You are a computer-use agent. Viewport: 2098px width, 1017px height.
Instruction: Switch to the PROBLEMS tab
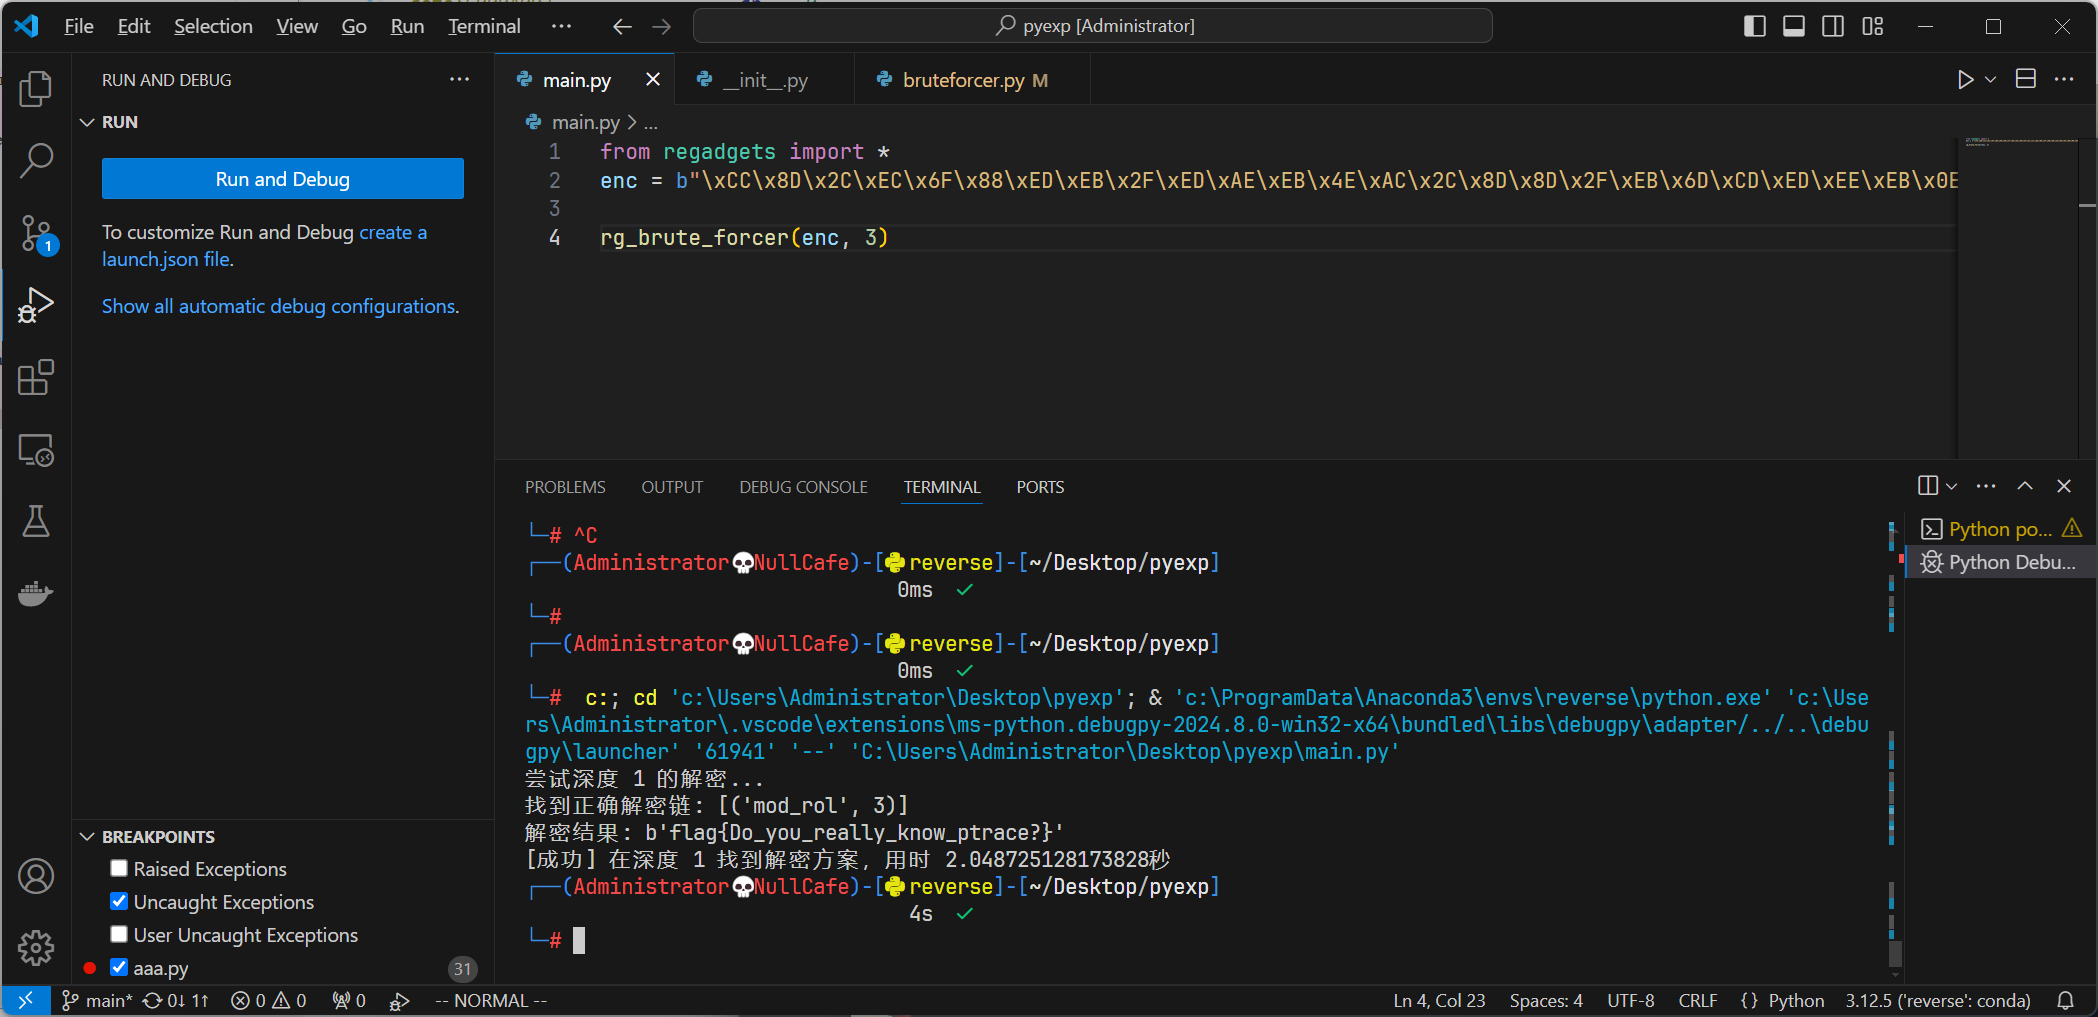[565, 487]
